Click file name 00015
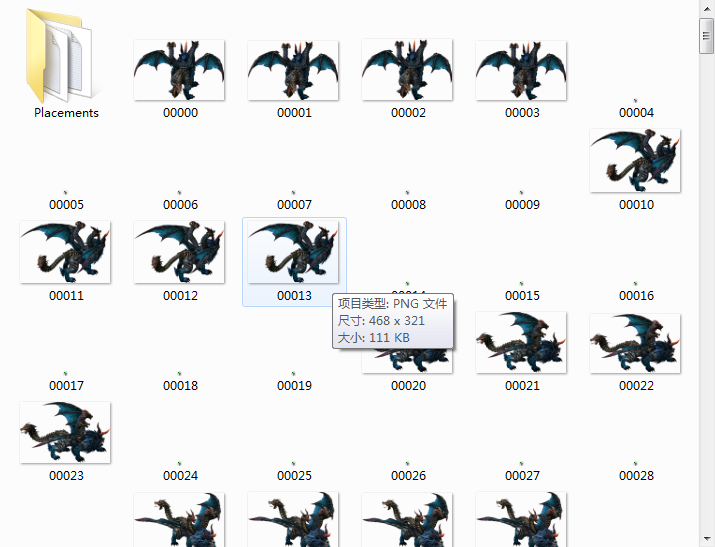The height and width of the screenshot is (547, 715). (522, 295)
